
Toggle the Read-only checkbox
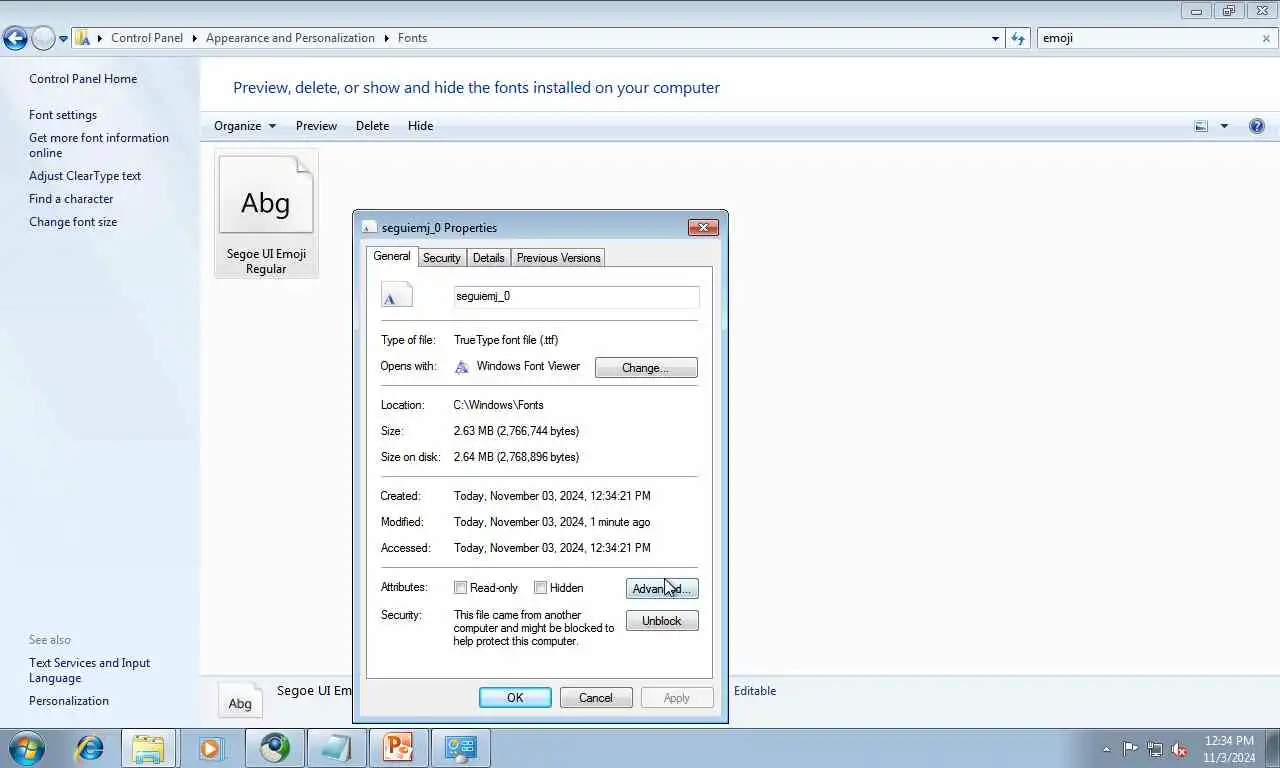(x=460, y=588)
